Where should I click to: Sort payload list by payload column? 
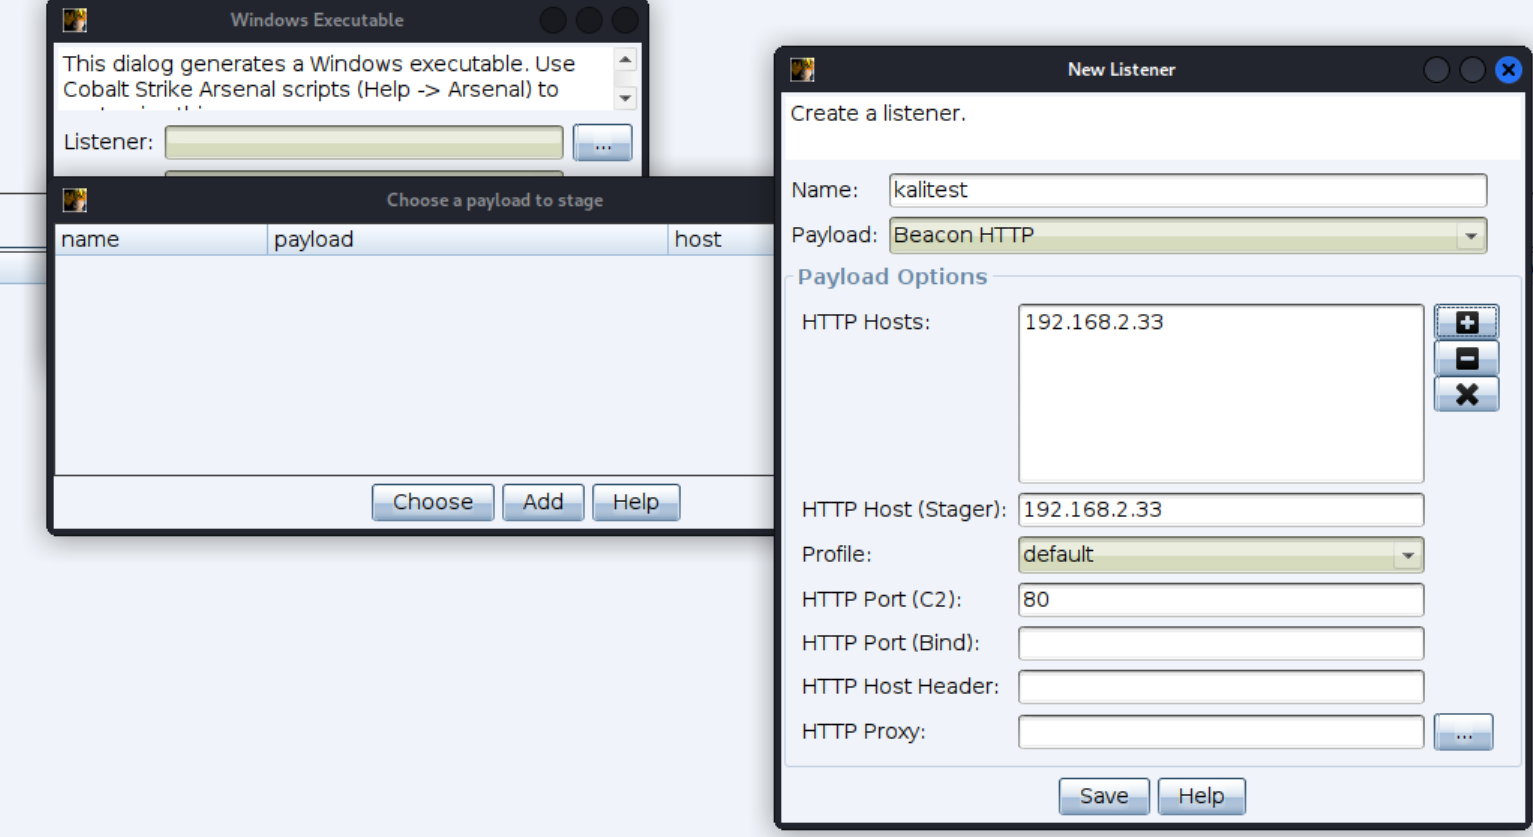pyautogui.click(x=467, y=239)
